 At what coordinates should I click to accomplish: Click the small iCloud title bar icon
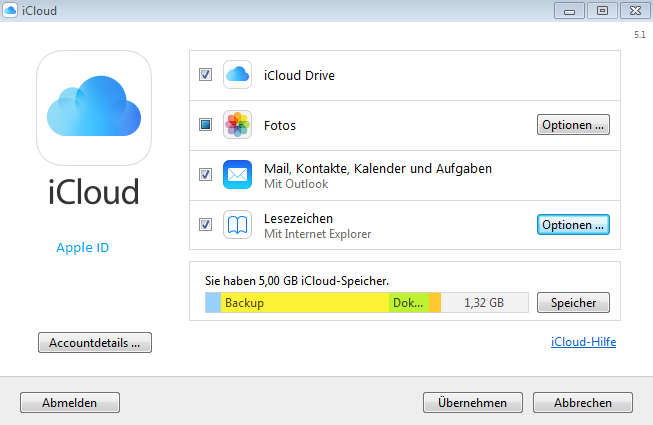[x=10, y=10]
